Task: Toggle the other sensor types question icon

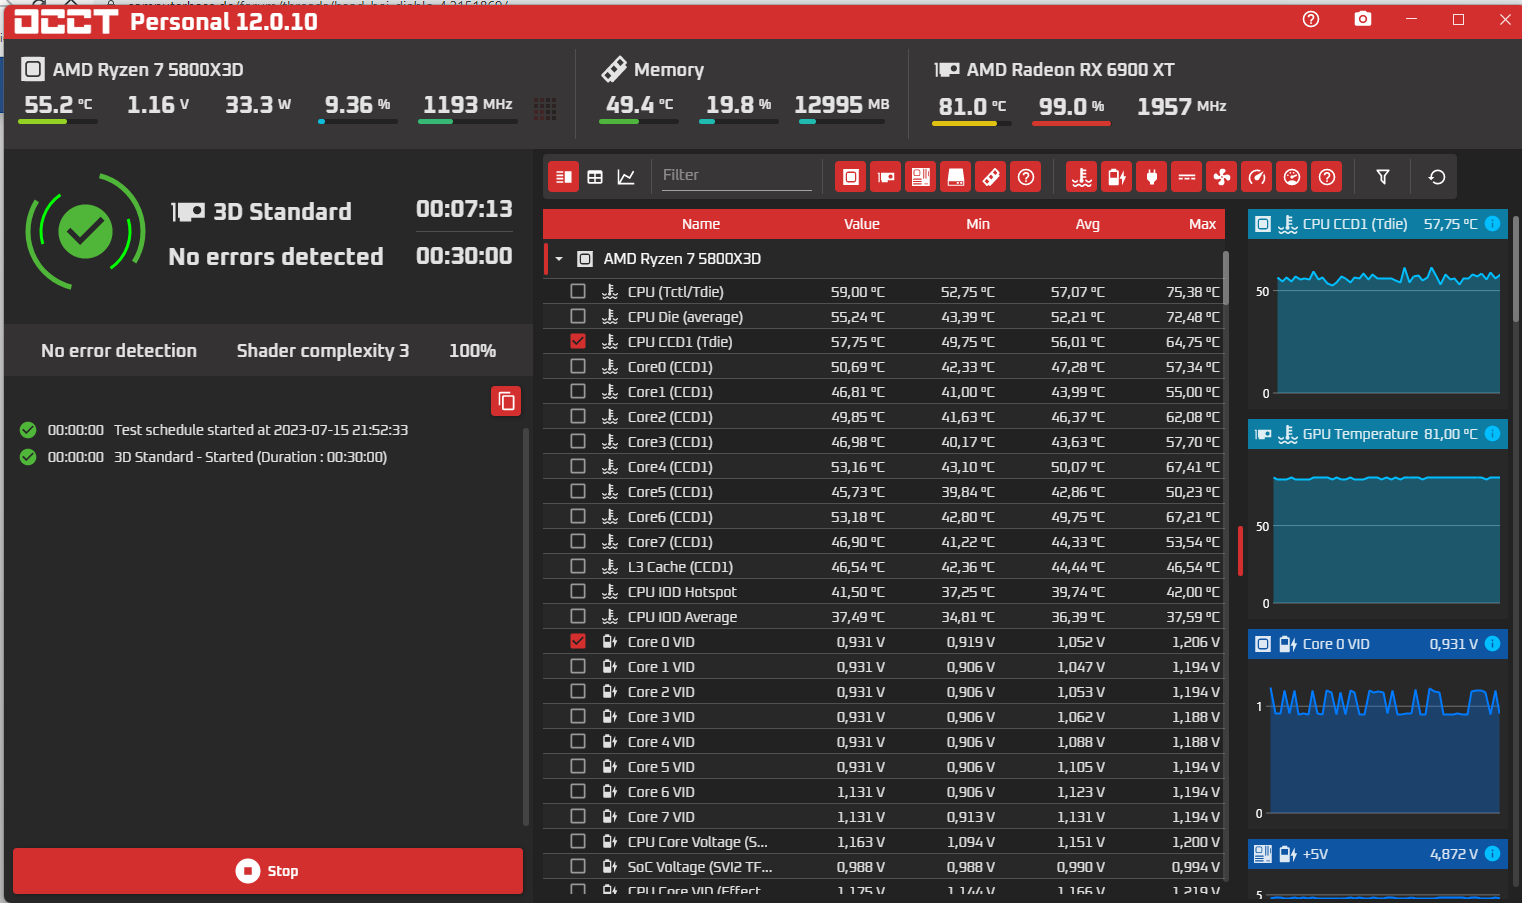Action: coord(1327,177)
